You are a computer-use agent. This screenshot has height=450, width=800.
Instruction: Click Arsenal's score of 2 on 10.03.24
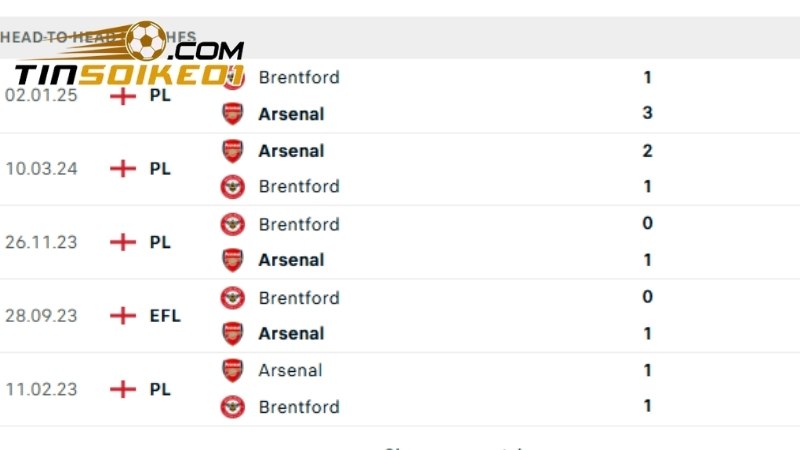648,151
